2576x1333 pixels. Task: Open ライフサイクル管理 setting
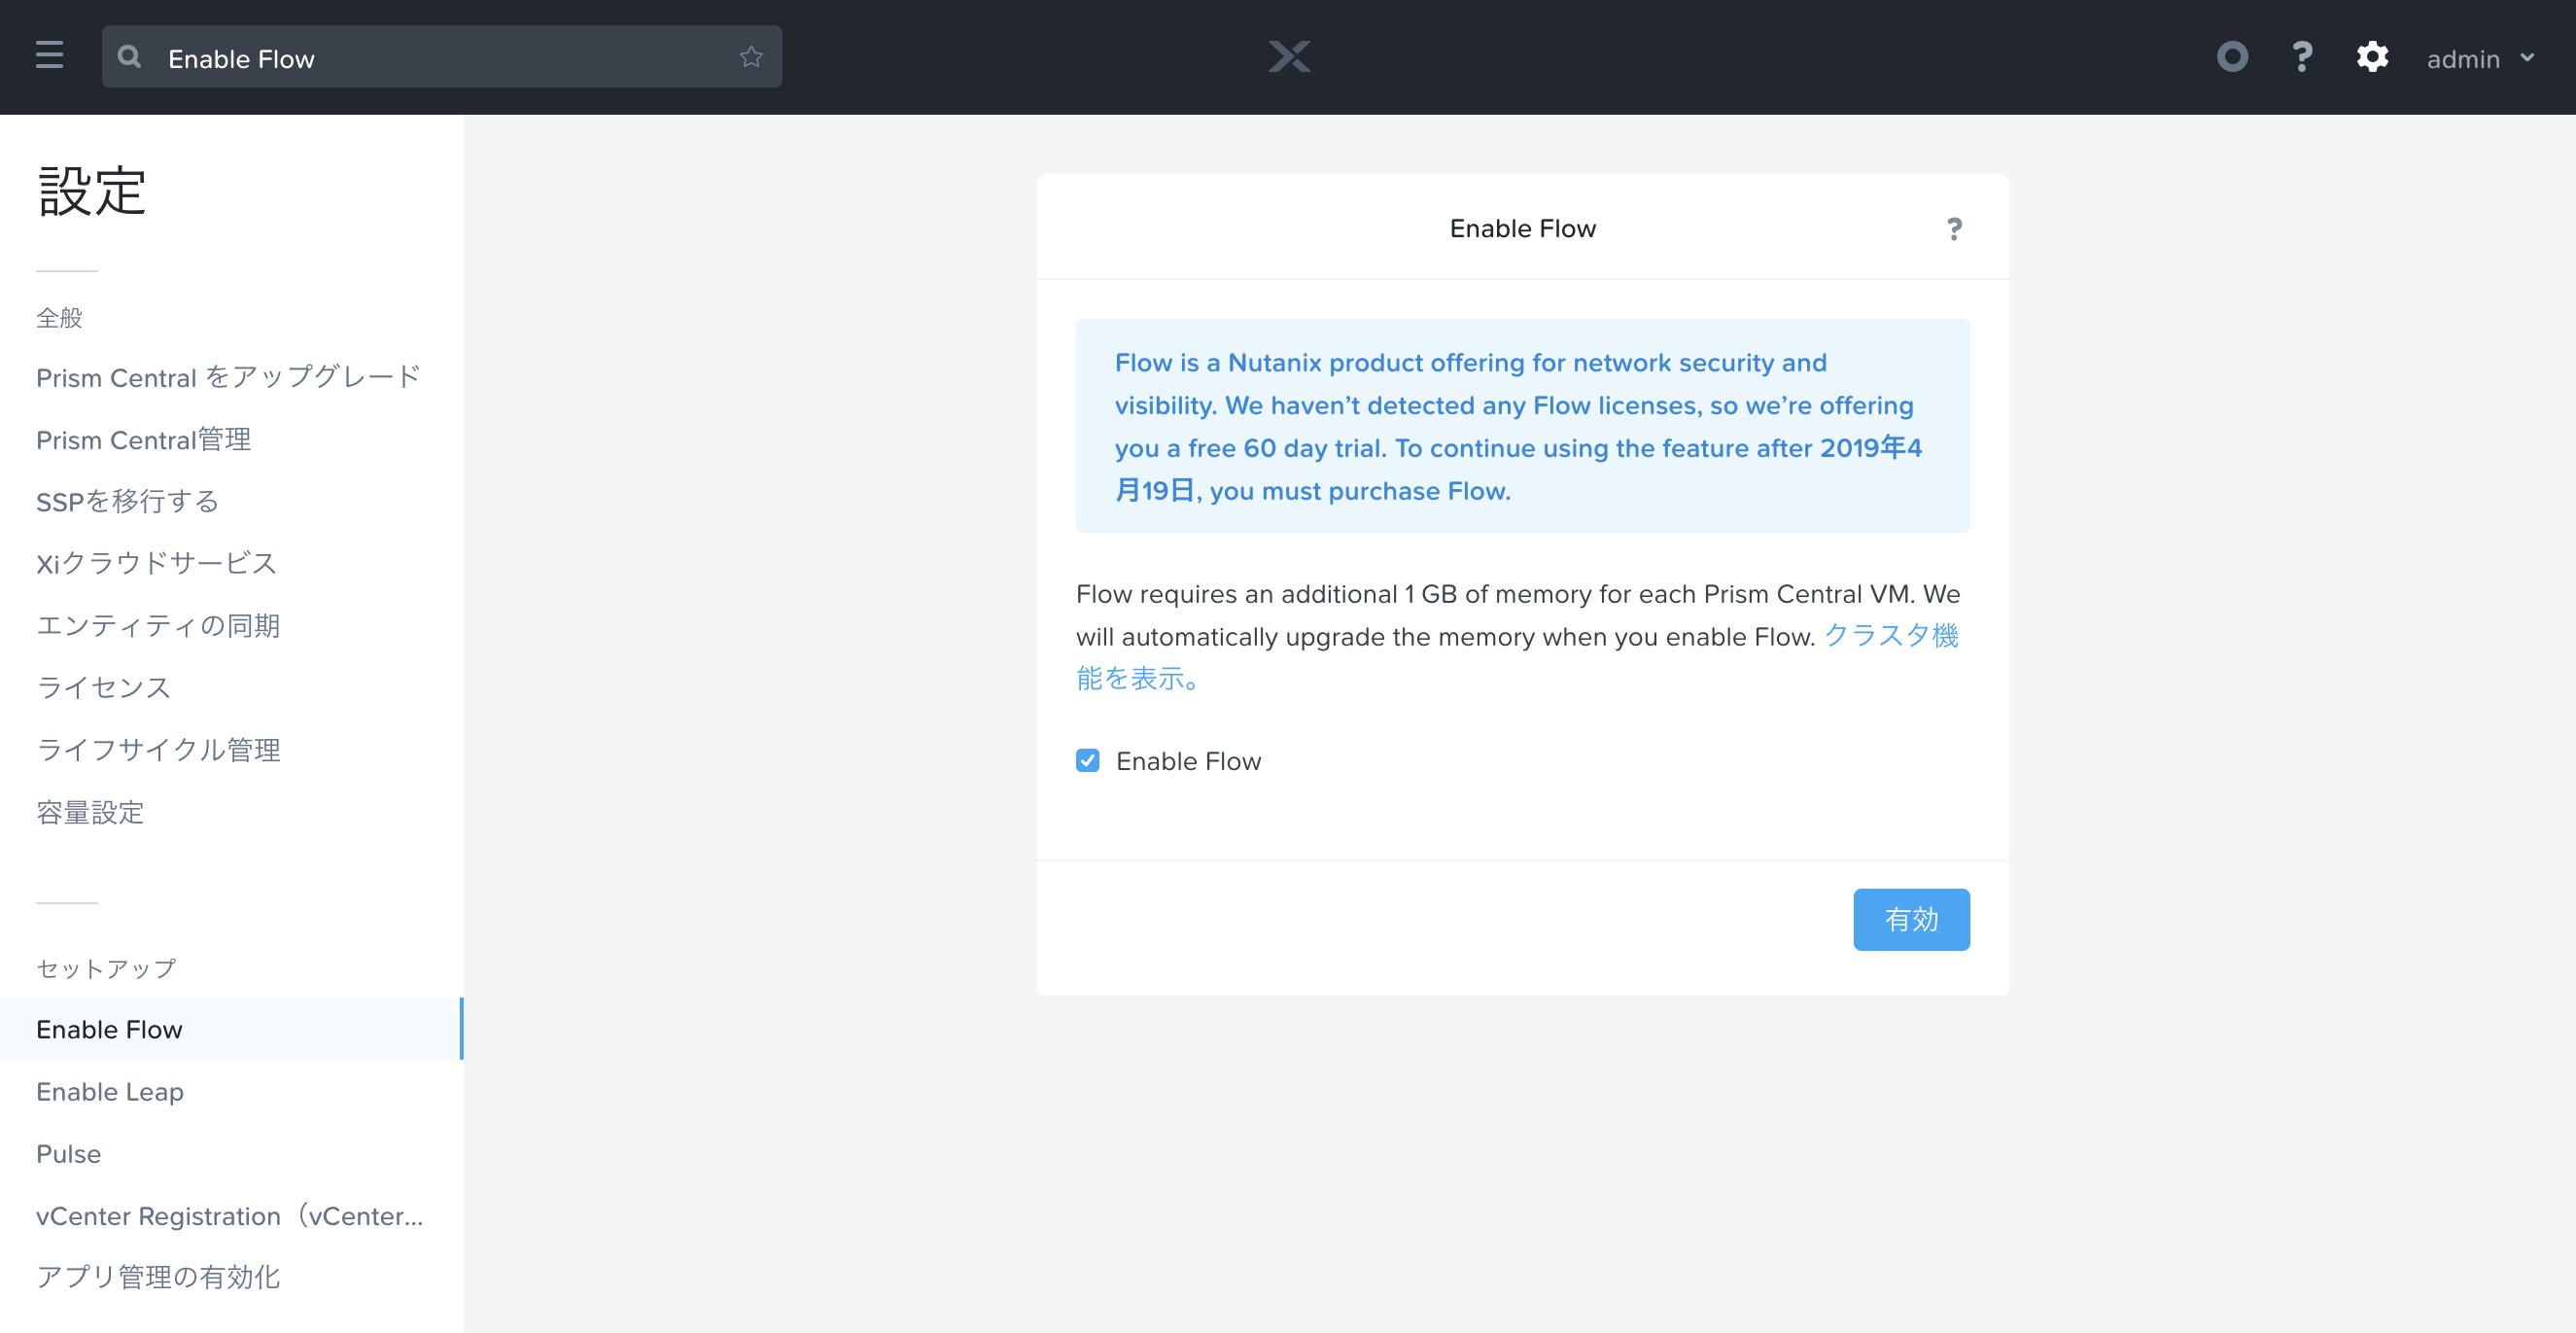tap(158, 749)
